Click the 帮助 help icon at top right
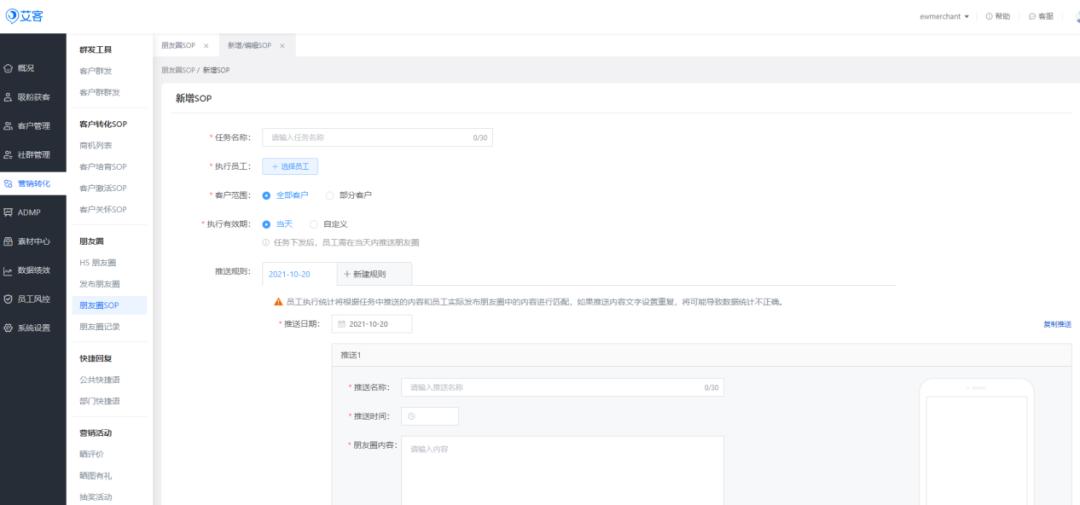Image resolution: width=1080 pixels, height=505 pixels. tap(989, 16)
